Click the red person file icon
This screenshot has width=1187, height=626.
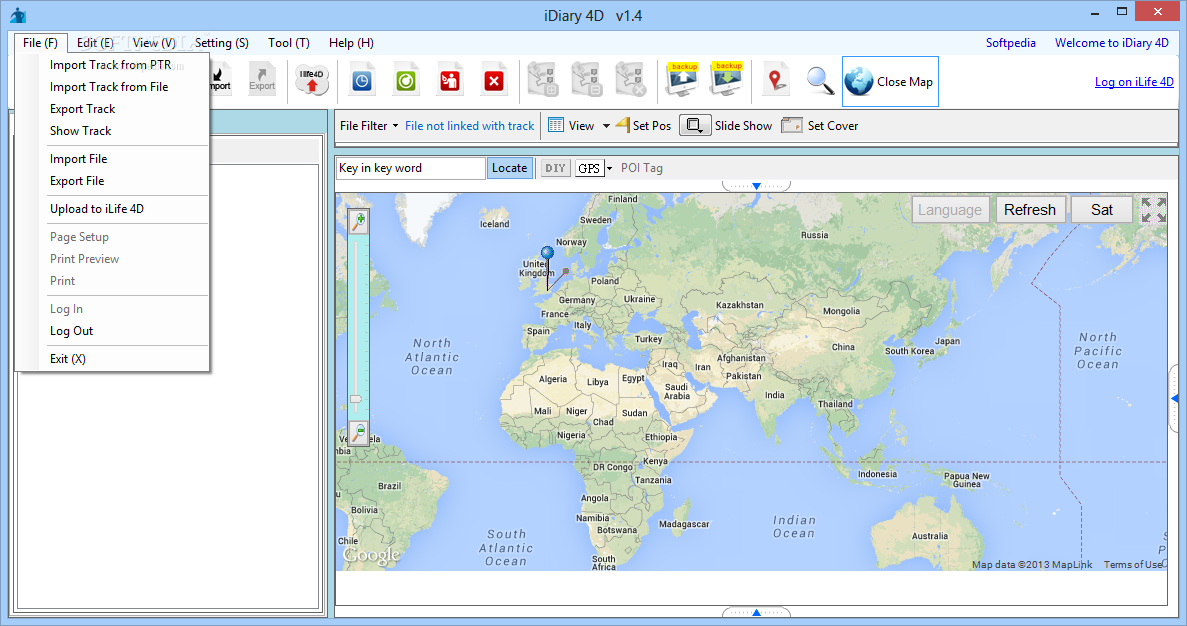450,79
